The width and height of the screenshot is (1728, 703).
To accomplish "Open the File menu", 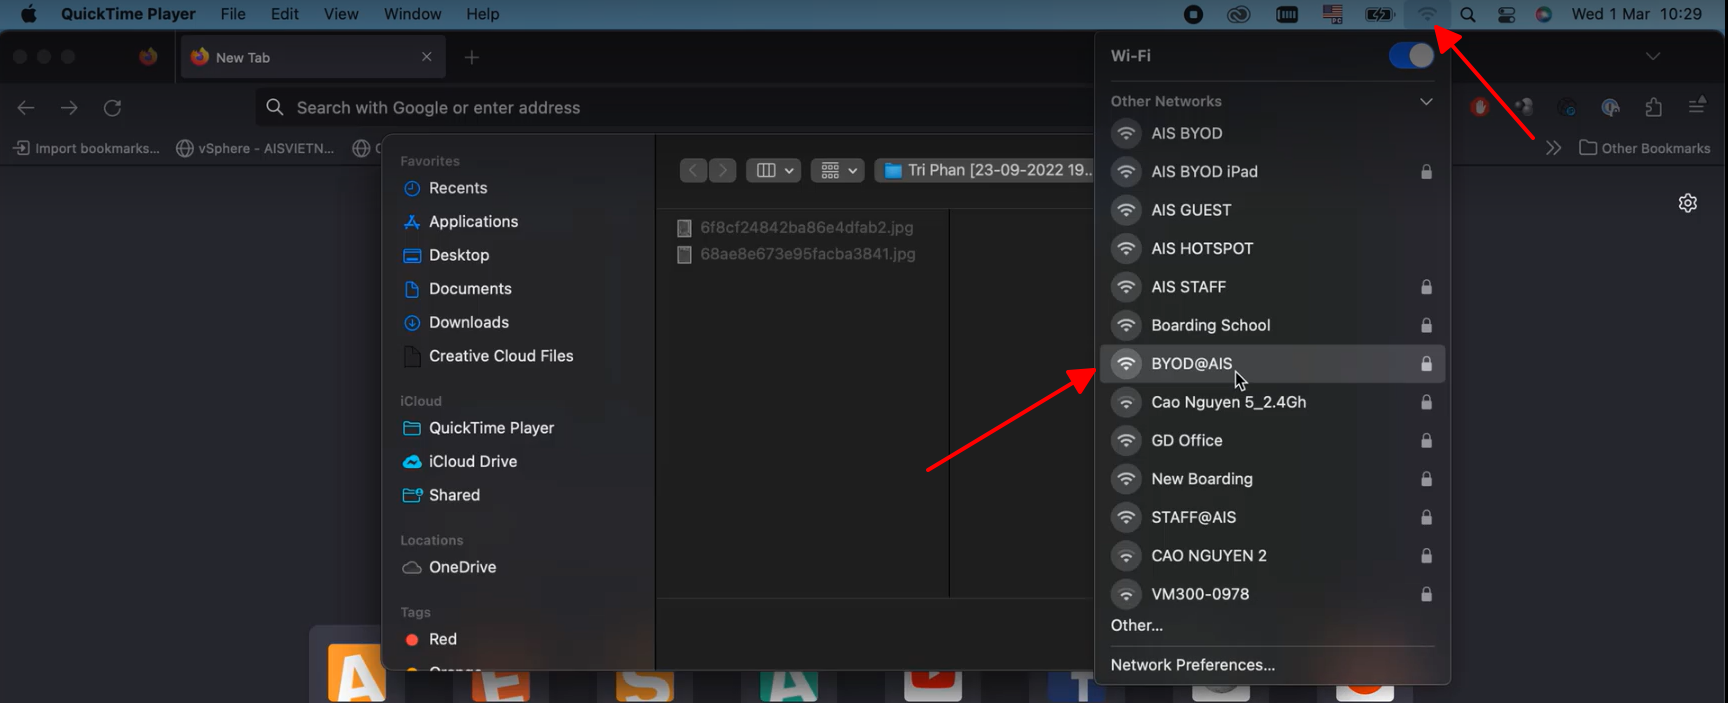I will coord(233,14).
